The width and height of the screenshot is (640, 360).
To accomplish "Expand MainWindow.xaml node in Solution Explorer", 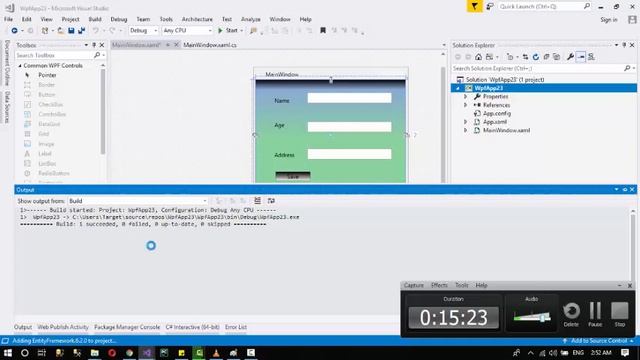I will (465, 131).
